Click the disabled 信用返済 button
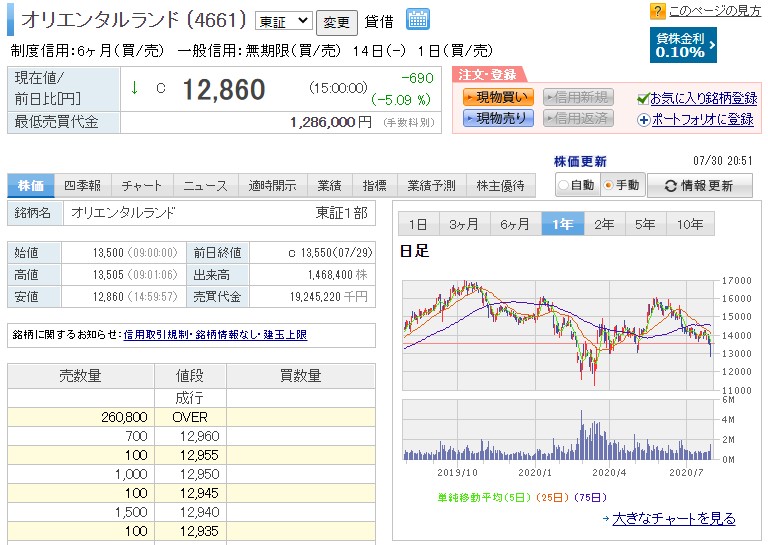 578,118
